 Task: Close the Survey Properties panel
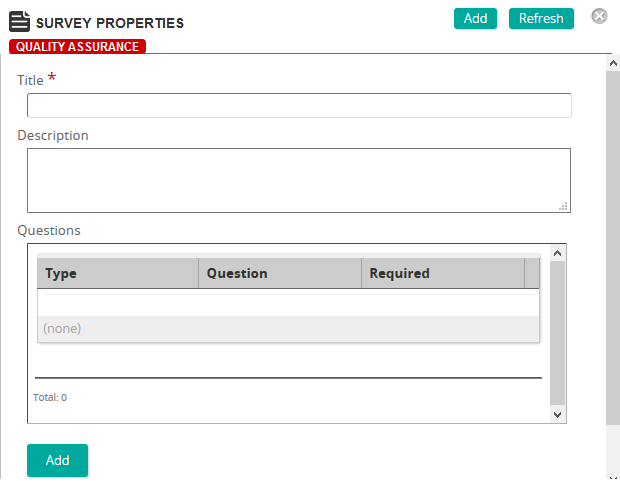pos(599,16)
